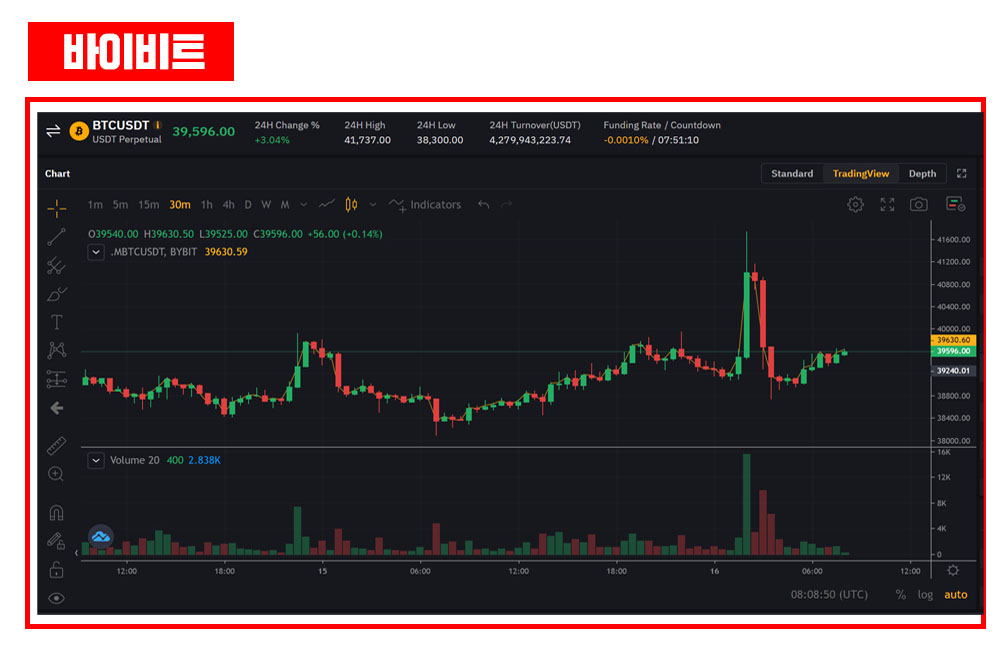Click the 39,596.00 last price

[x=204, y=132]
